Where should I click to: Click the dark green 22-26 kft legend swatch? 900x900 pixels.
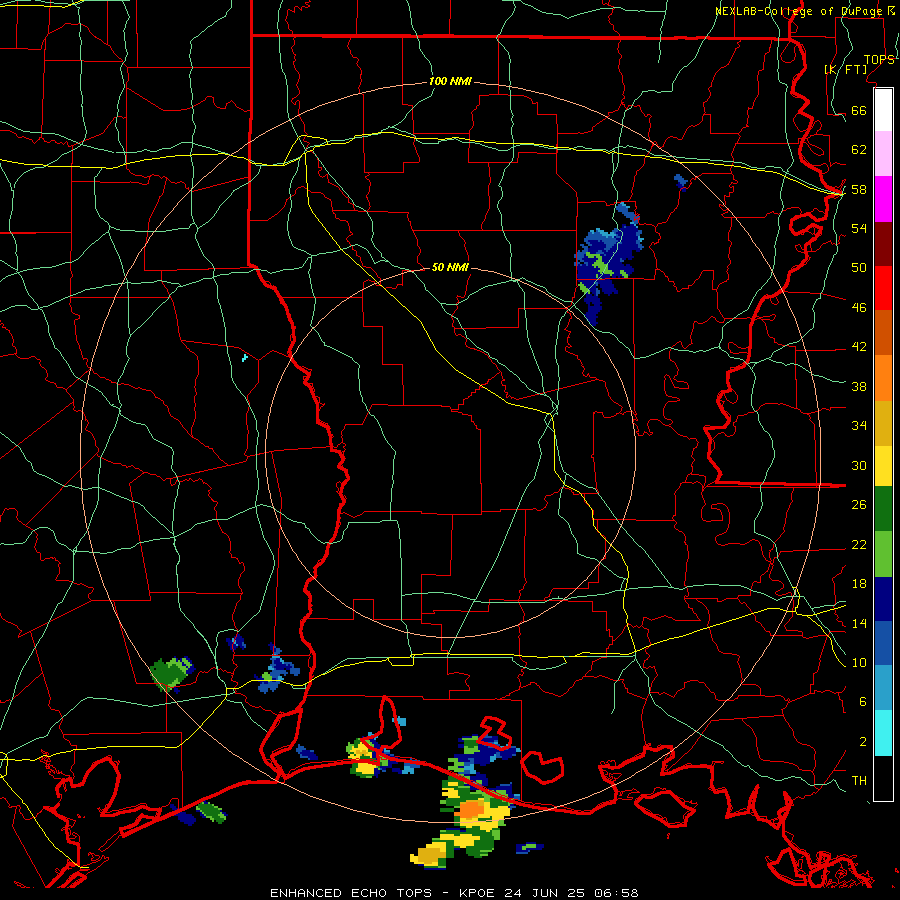tap(883, 508)
